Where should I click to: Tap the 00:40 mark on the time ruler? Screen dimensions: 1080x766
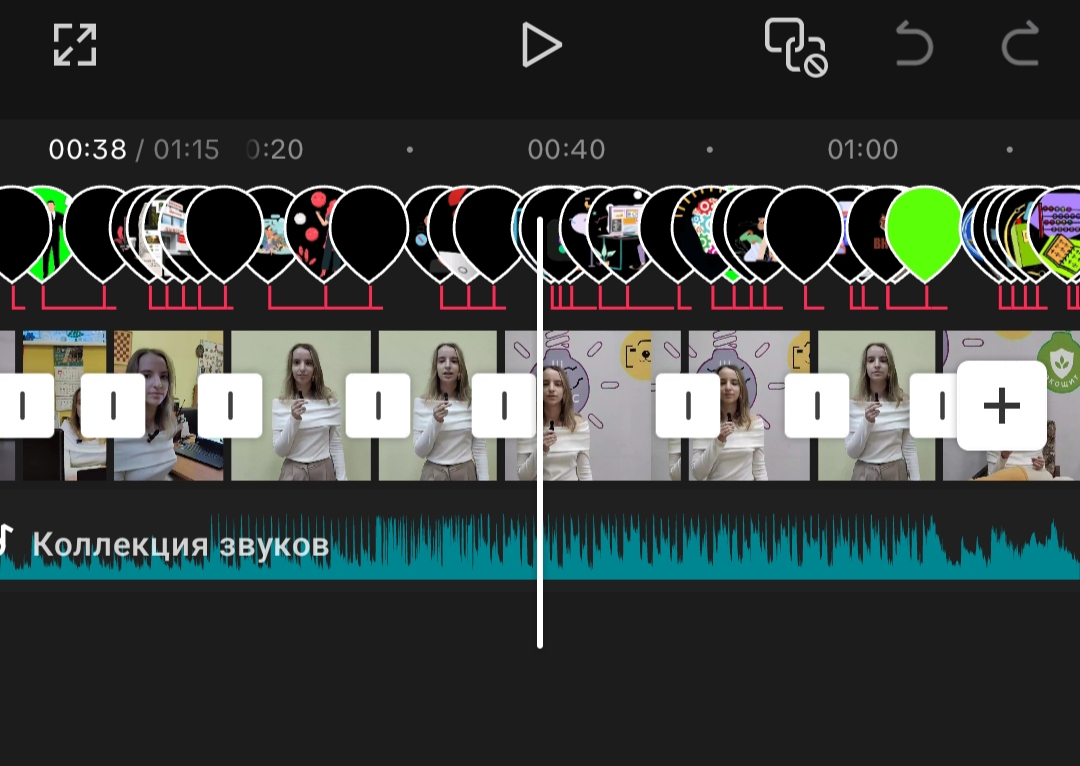tap(566, 149)
